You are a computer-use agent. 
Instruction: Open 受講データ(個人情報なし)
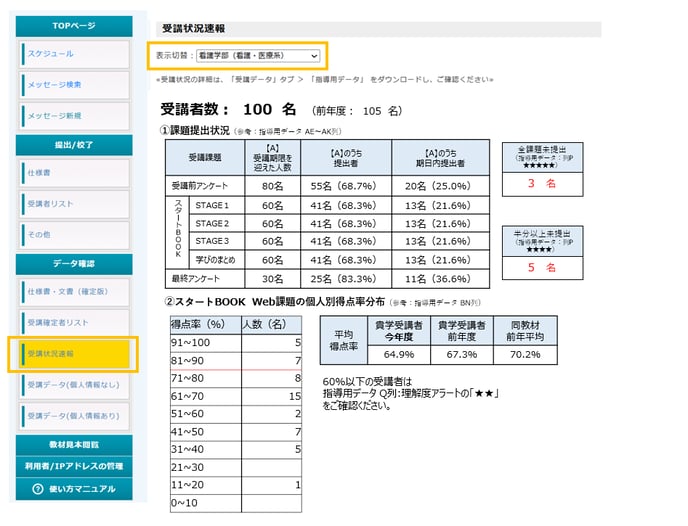(74, 384)
